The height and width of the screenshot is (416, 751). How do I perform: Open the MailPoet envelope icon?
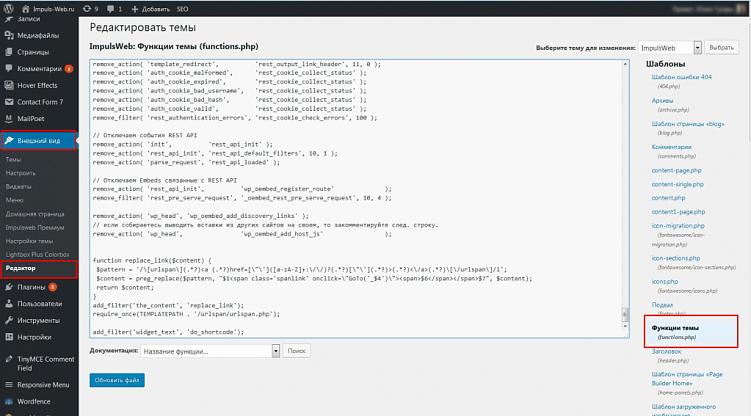coord(8,117)
